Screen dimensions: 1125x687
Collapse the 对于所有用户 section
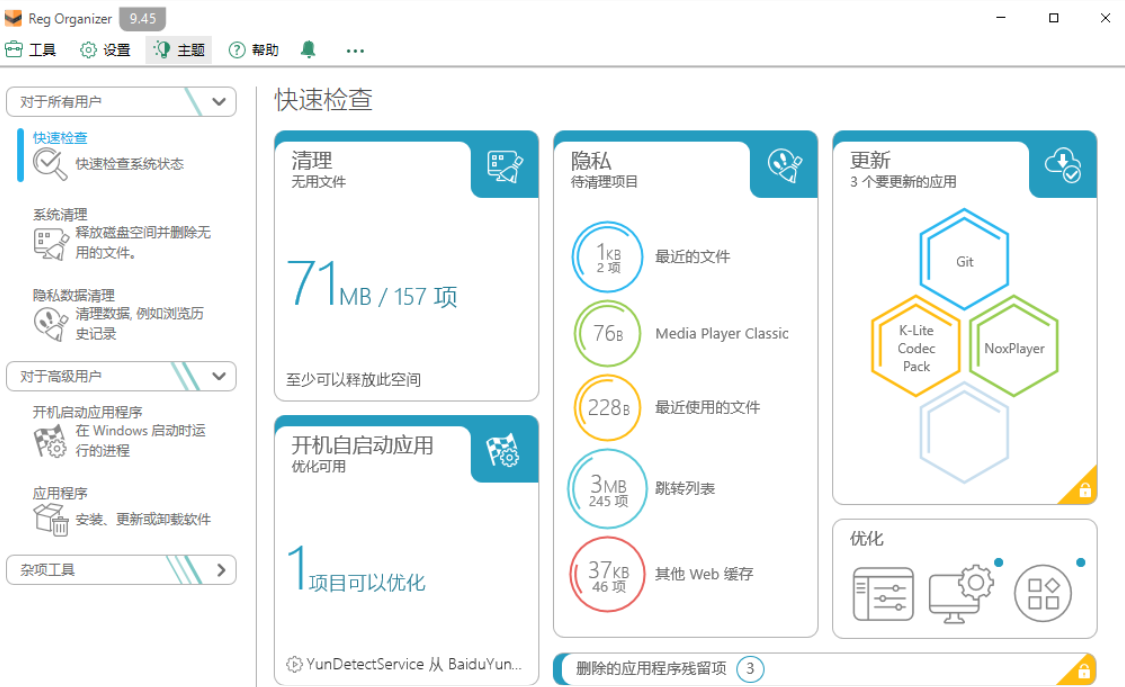(x=220, y=101)
